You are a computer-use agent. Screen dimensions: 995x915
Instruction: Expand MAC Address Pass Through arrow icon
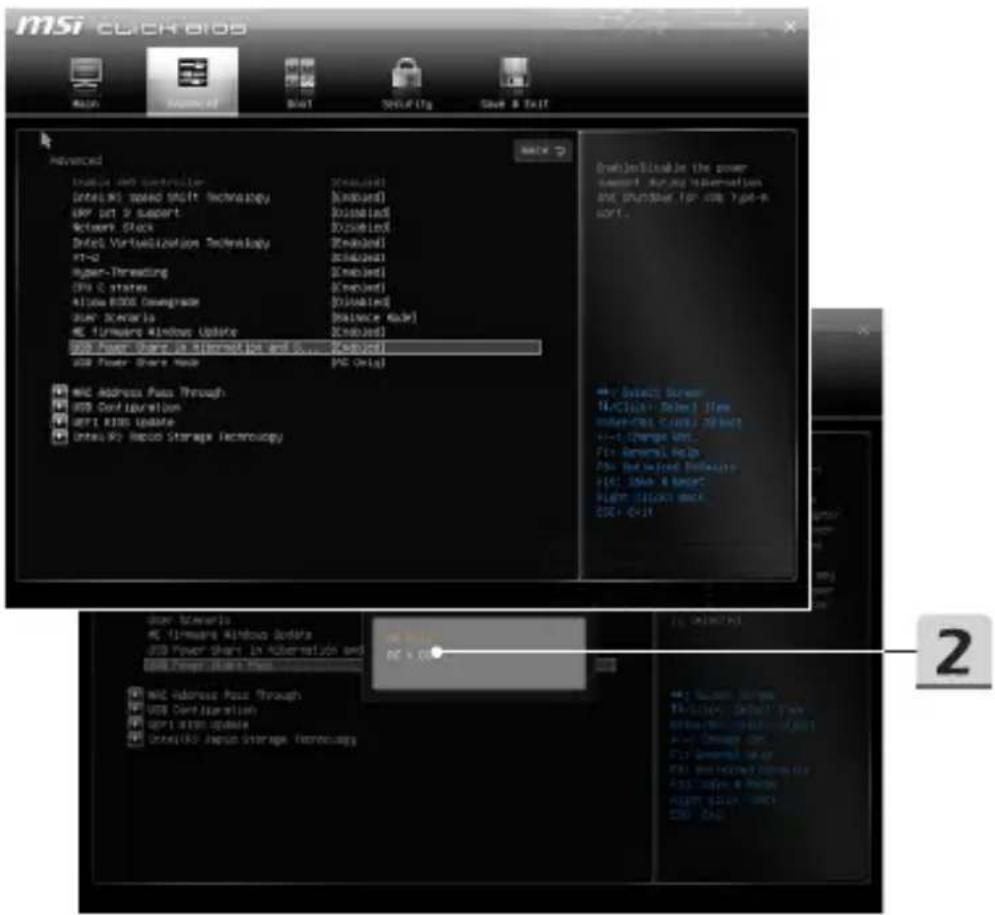click(60, 392)
